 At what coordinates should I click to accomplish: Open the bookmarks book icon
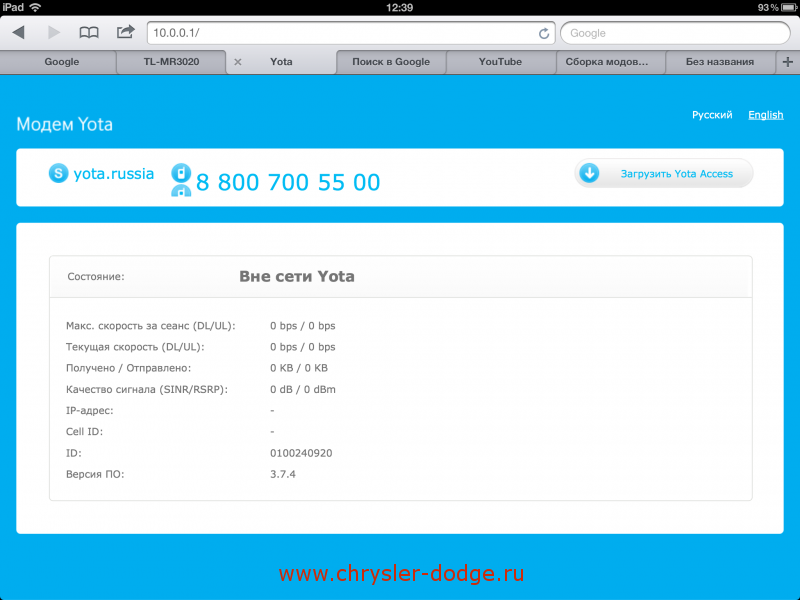click(89, 33)
